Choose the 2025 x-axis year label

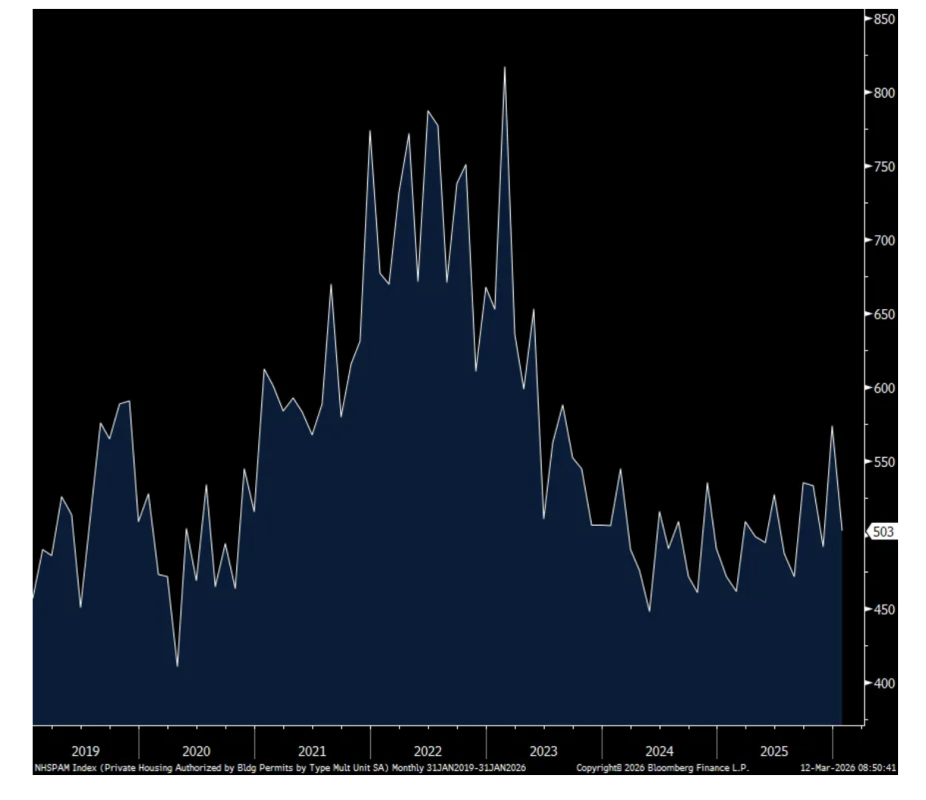click(774, 751)
